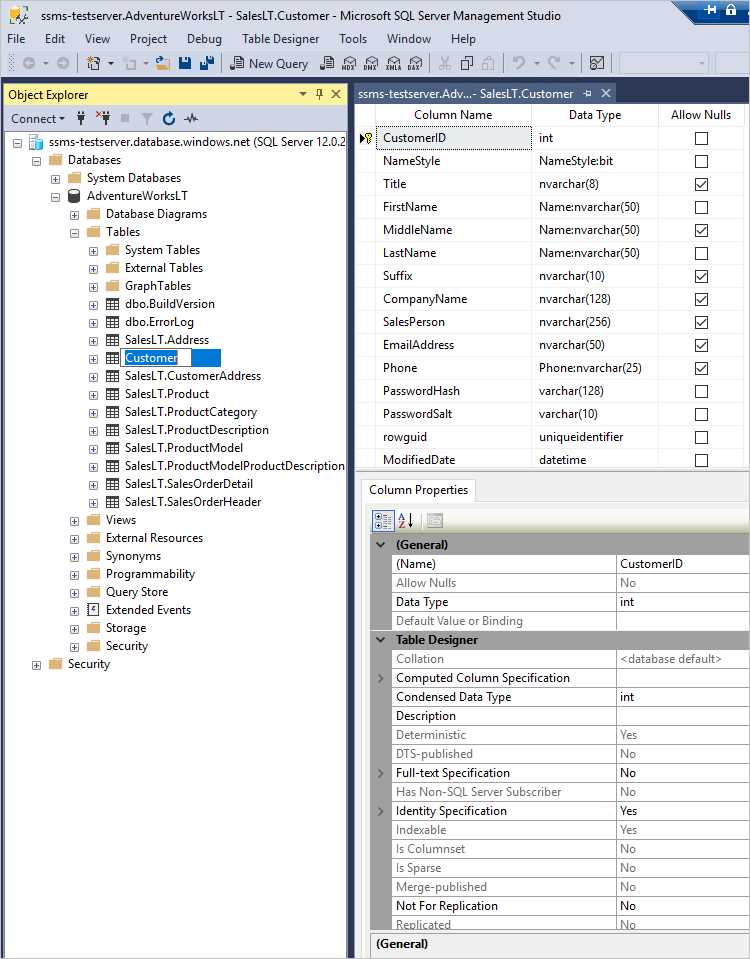
Task: Switch to Alphabetical sort in Column Properties
Action: tap(406, 520)
